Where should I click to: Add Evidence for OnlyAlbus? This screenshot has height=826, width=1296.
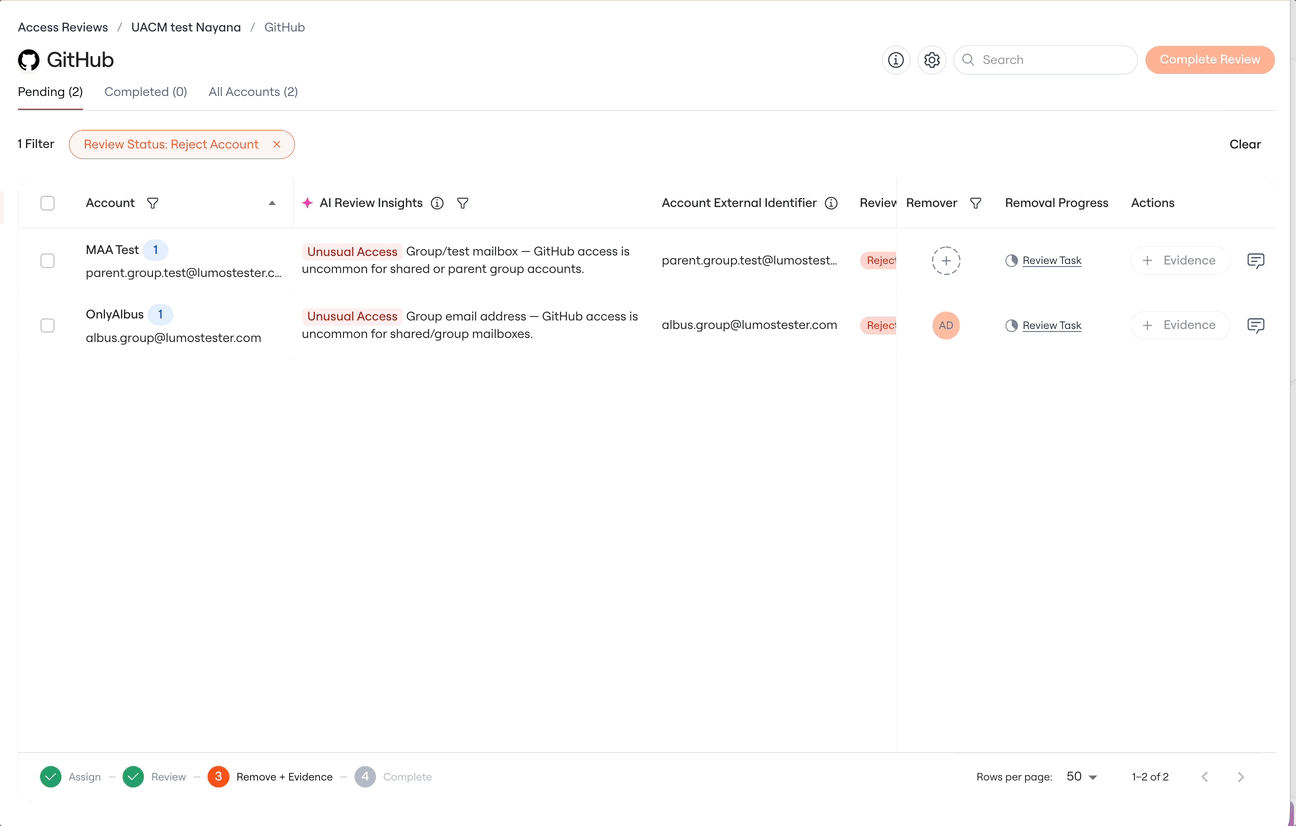1180,325
